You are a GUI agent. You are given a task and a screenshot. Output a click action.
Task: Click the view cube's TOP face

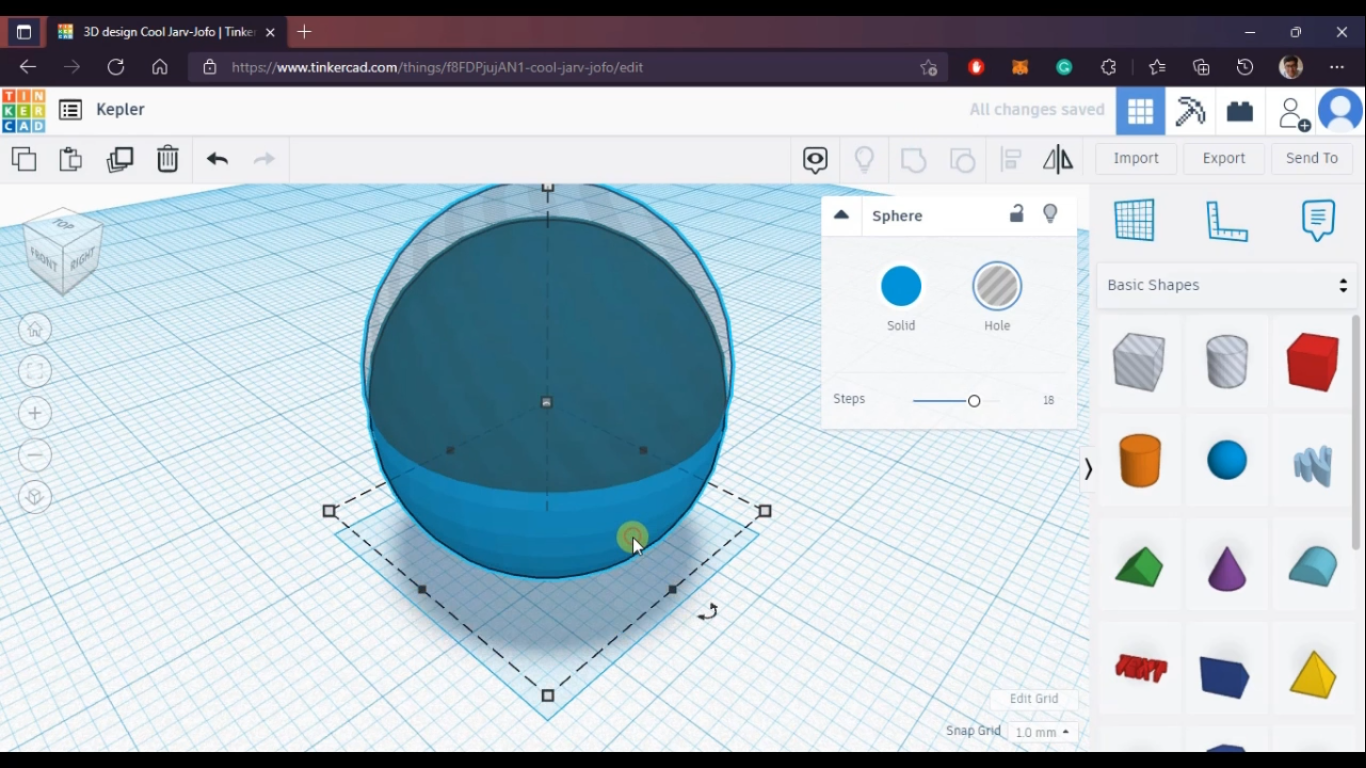(x=64, y=224)
